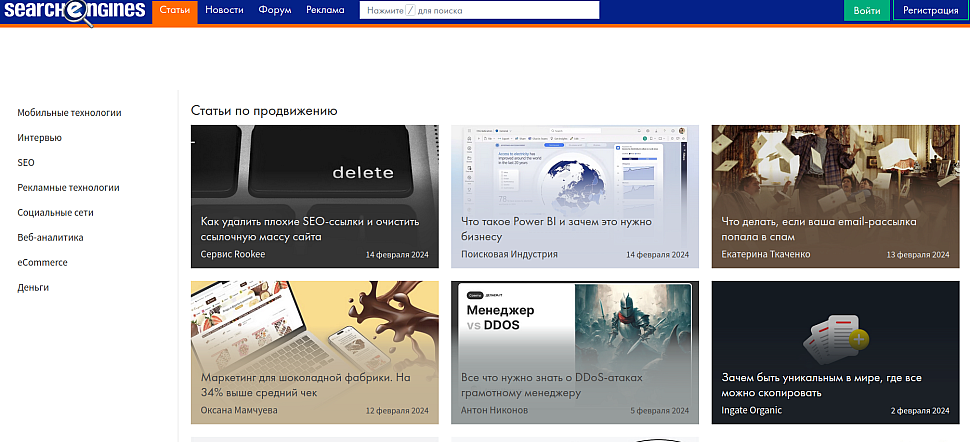Click the date 12 февраля 2024

[x=397, y=411]
